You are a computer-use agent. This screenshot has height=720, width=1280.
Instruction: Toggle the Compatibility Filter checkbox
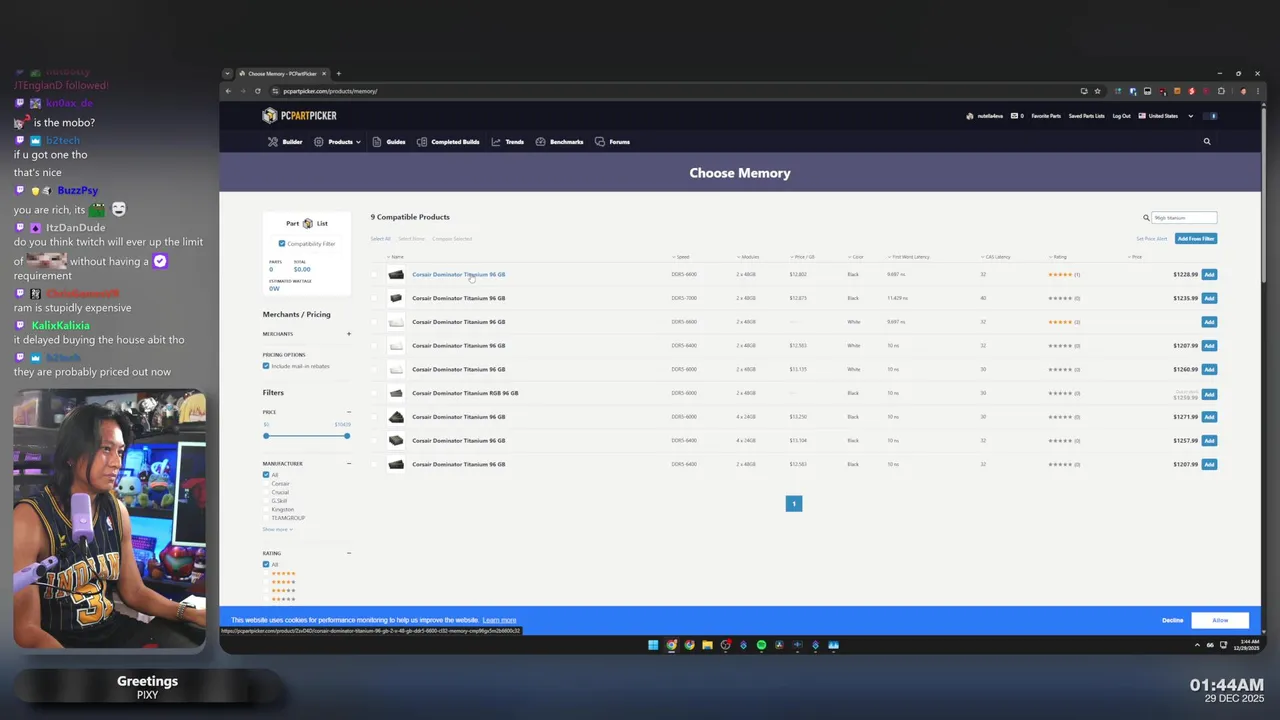281,244
